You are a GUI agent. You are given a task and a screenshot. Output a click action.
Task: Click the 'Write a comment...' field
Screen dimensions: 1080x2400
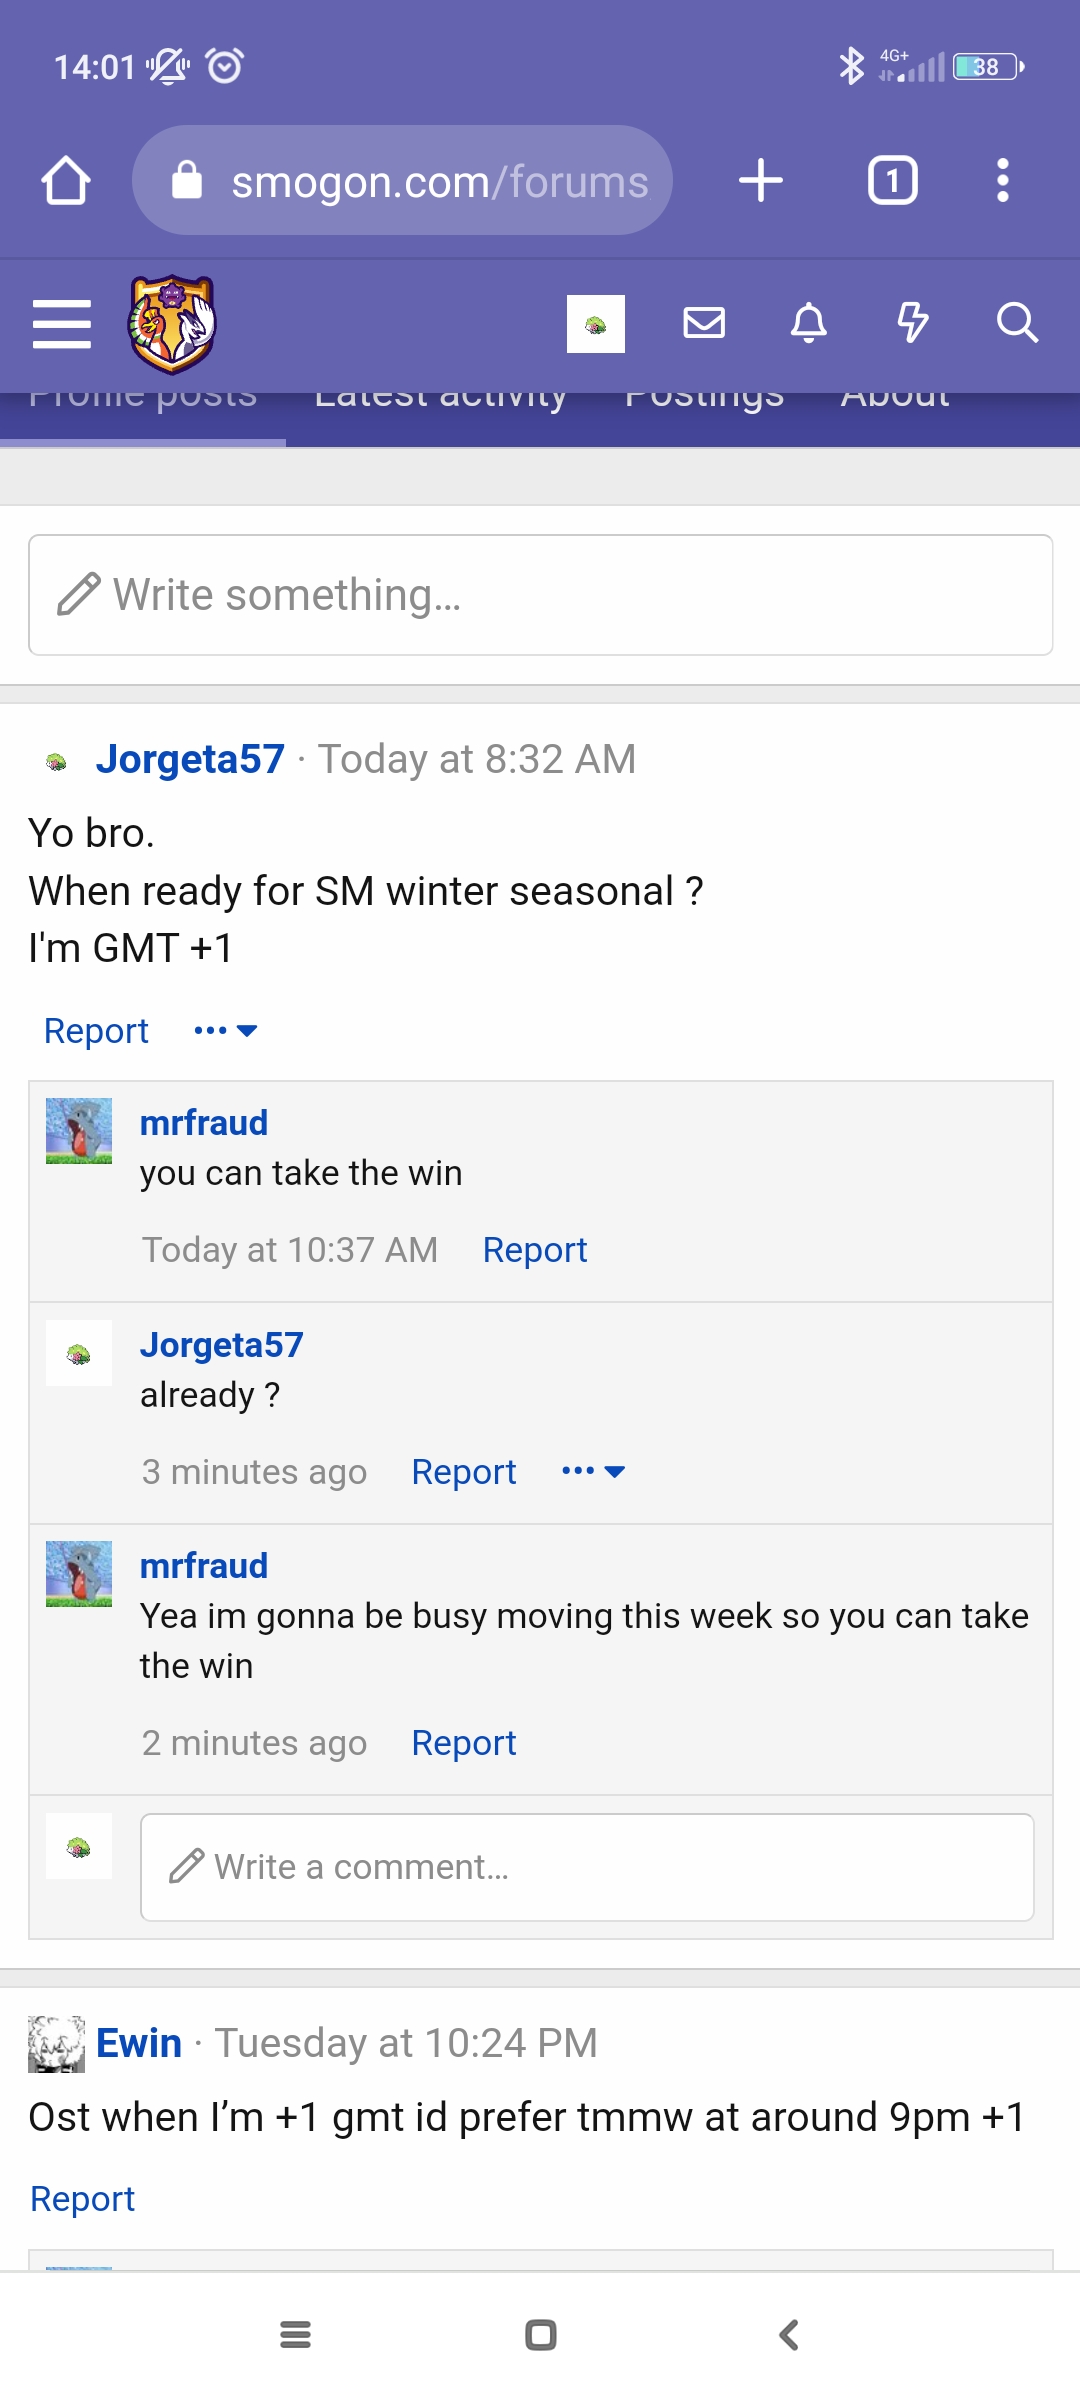(588, 1867)
